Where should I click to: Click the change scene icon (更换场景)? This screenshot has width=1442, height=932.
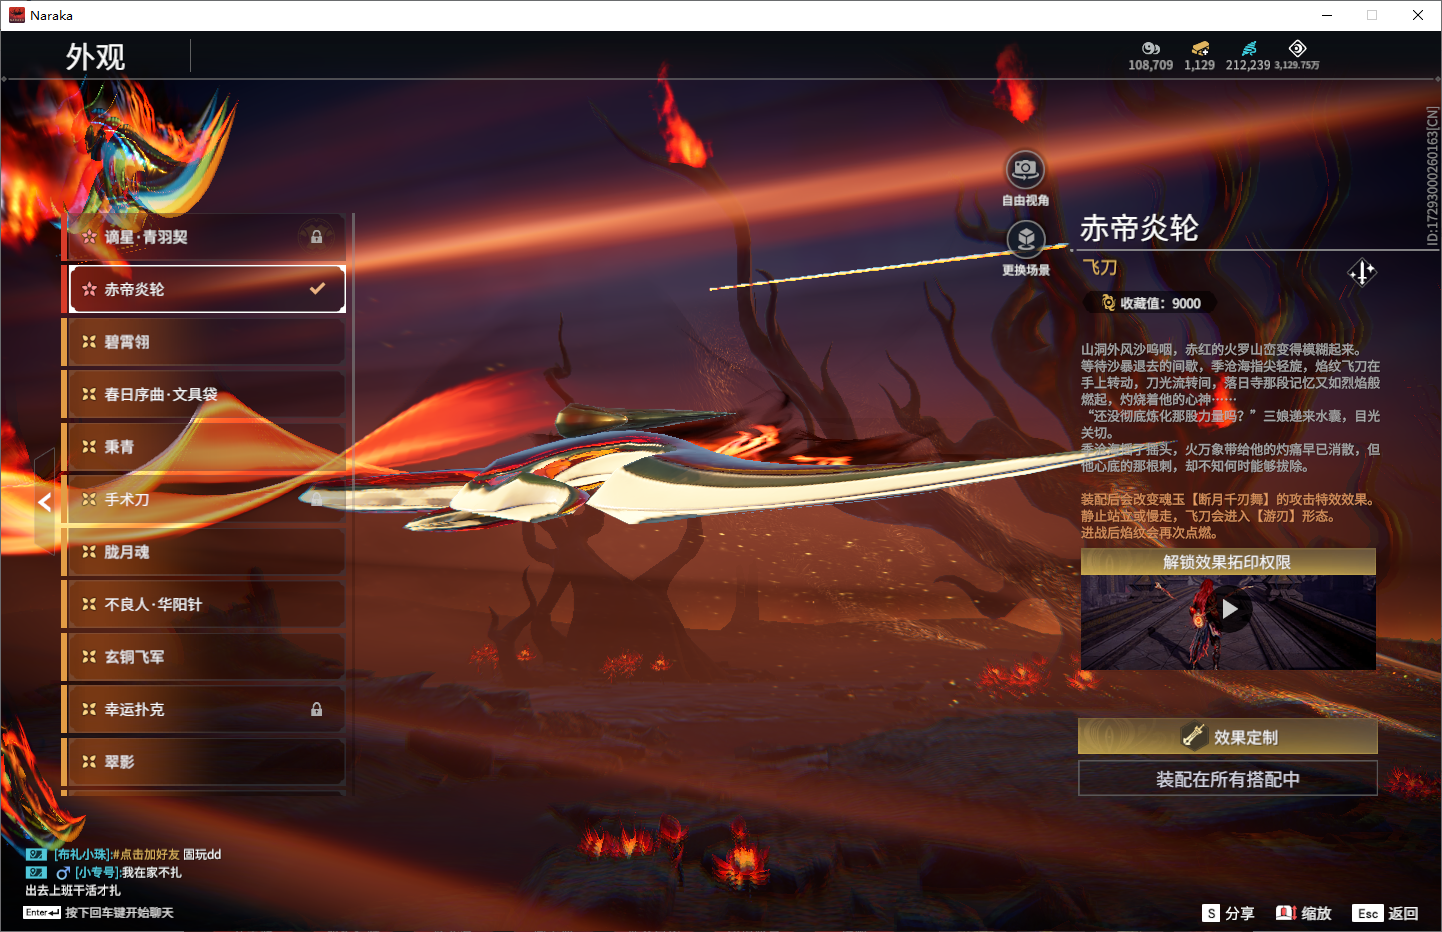pos(1026,239)
